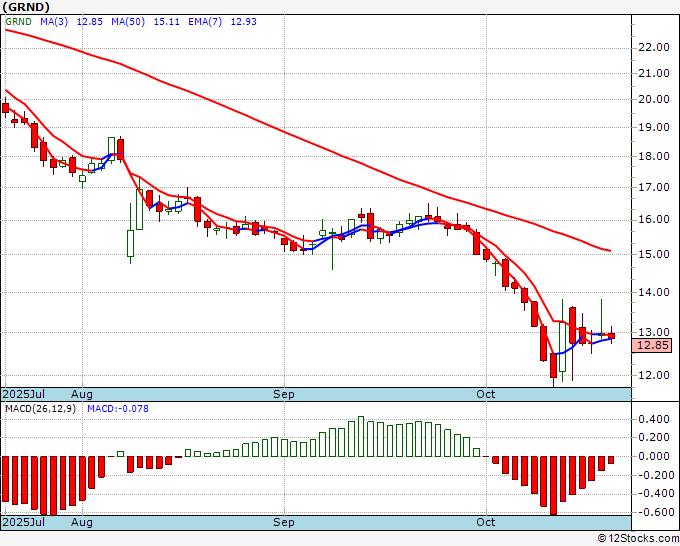Click the -0.600 MACD axis label

tap(653, 513)
